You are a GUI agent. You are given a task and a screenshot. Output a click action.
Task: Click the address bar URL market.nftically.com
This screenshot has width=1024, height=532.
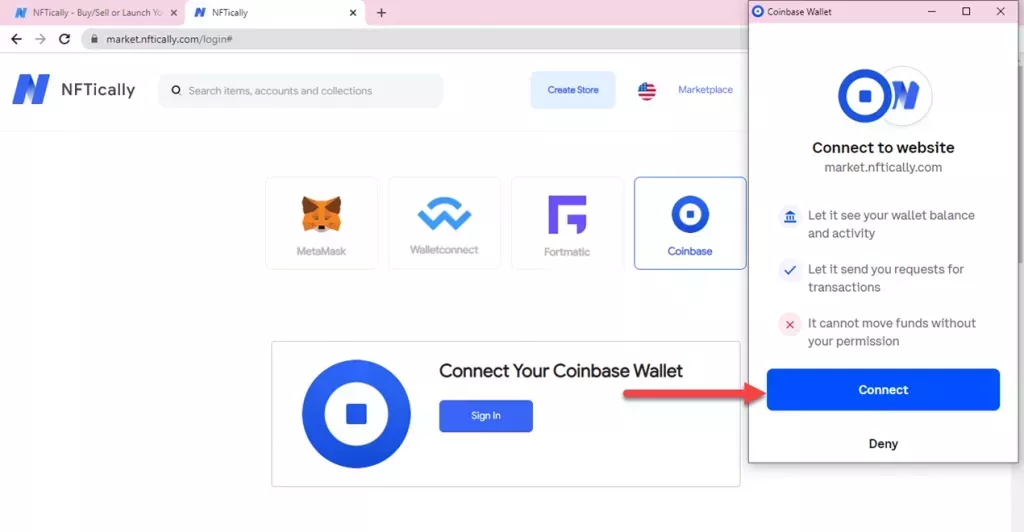169,39
